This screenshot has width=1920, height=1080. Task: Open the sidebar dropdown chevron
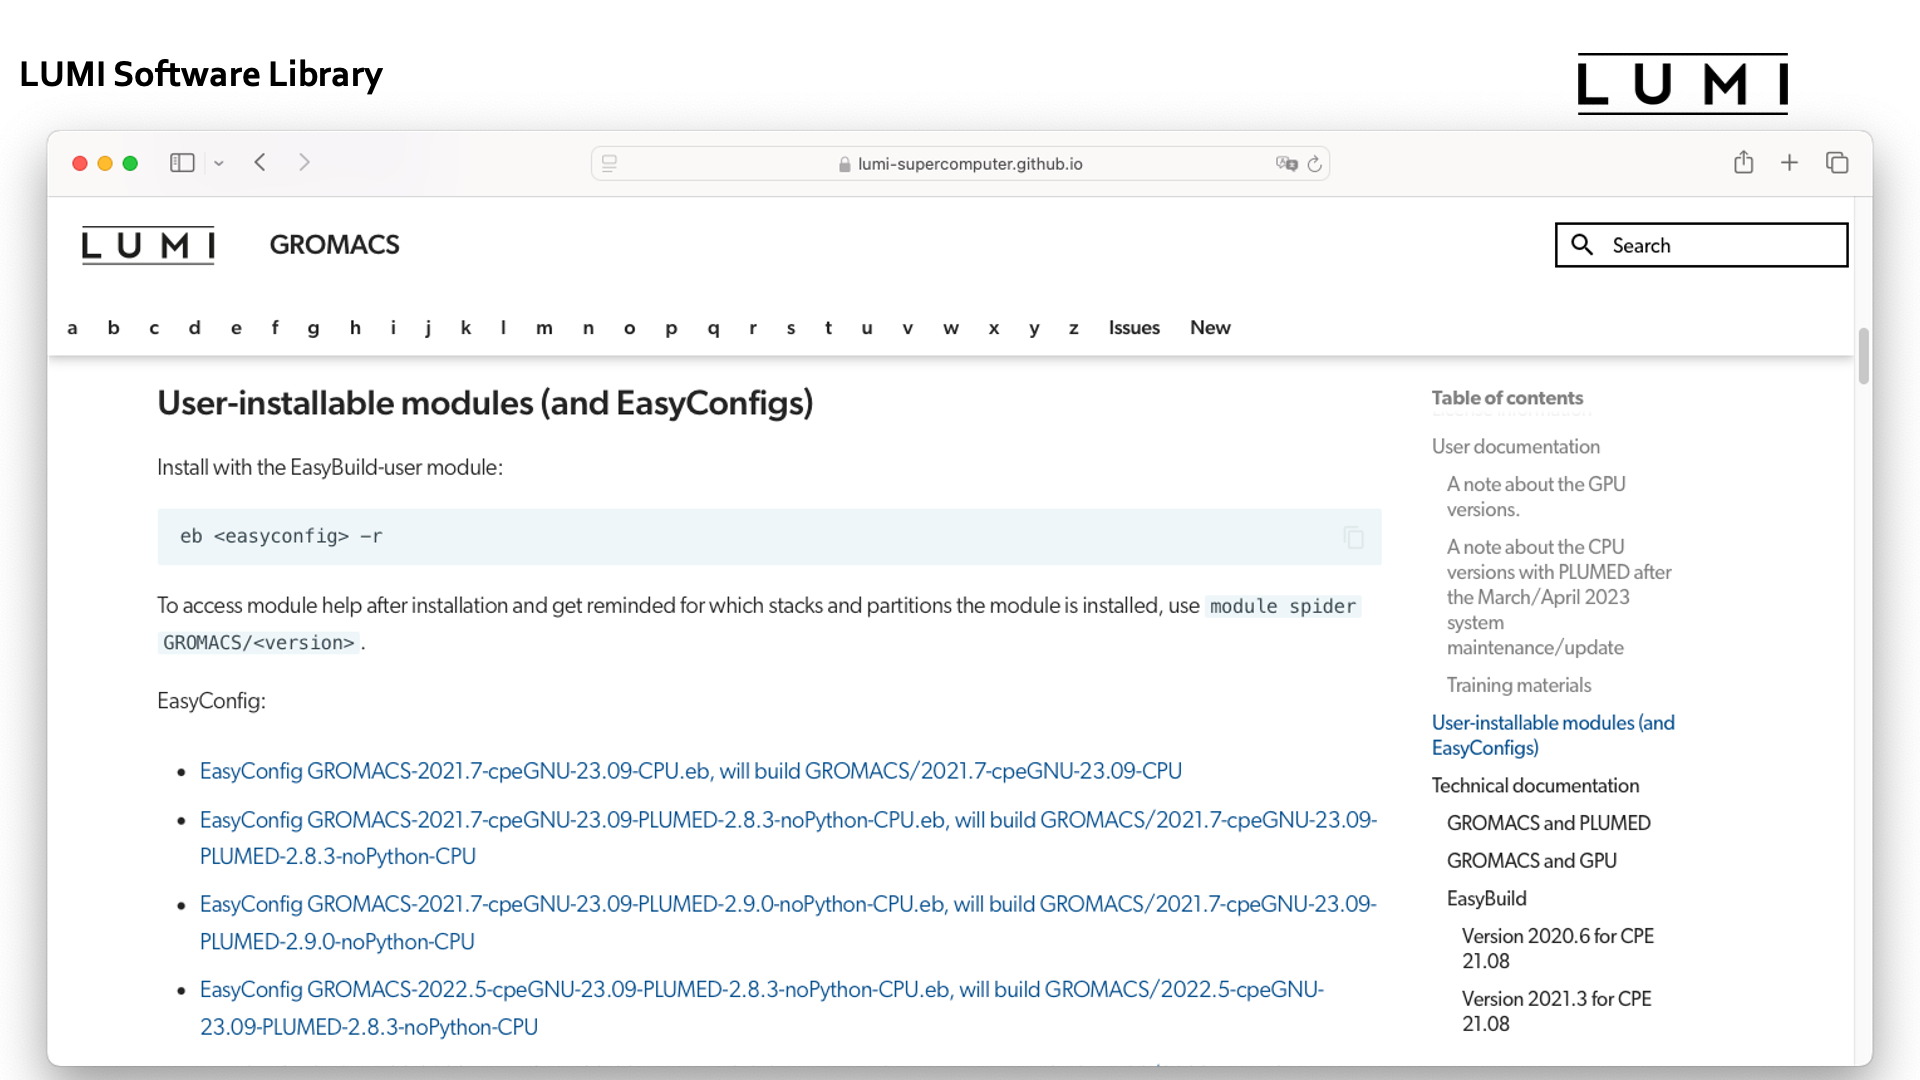(x=219, y=163)
